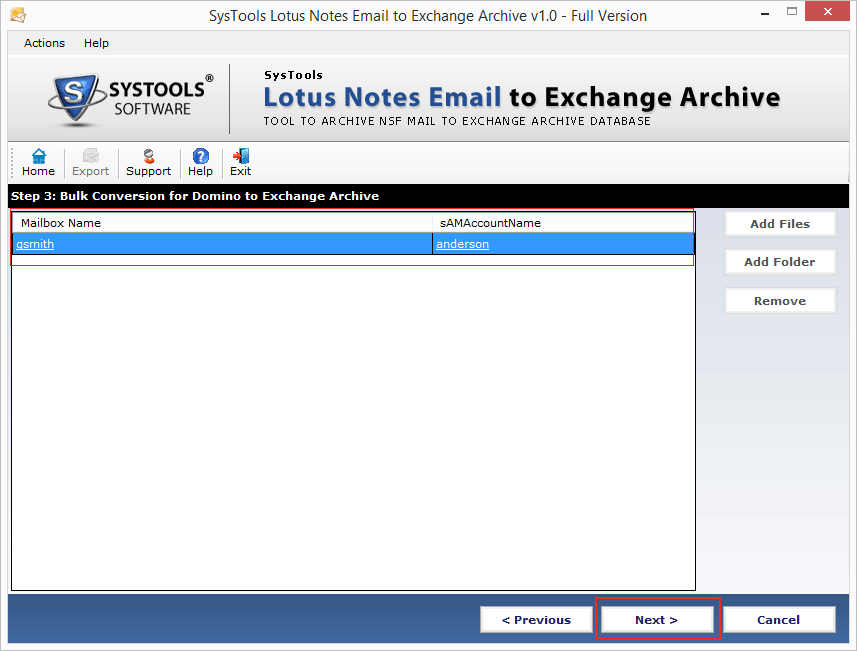Proceed with the Next button
Image resolution: width=857 pixels, height=651 pixels.
(x=657, y=620)
